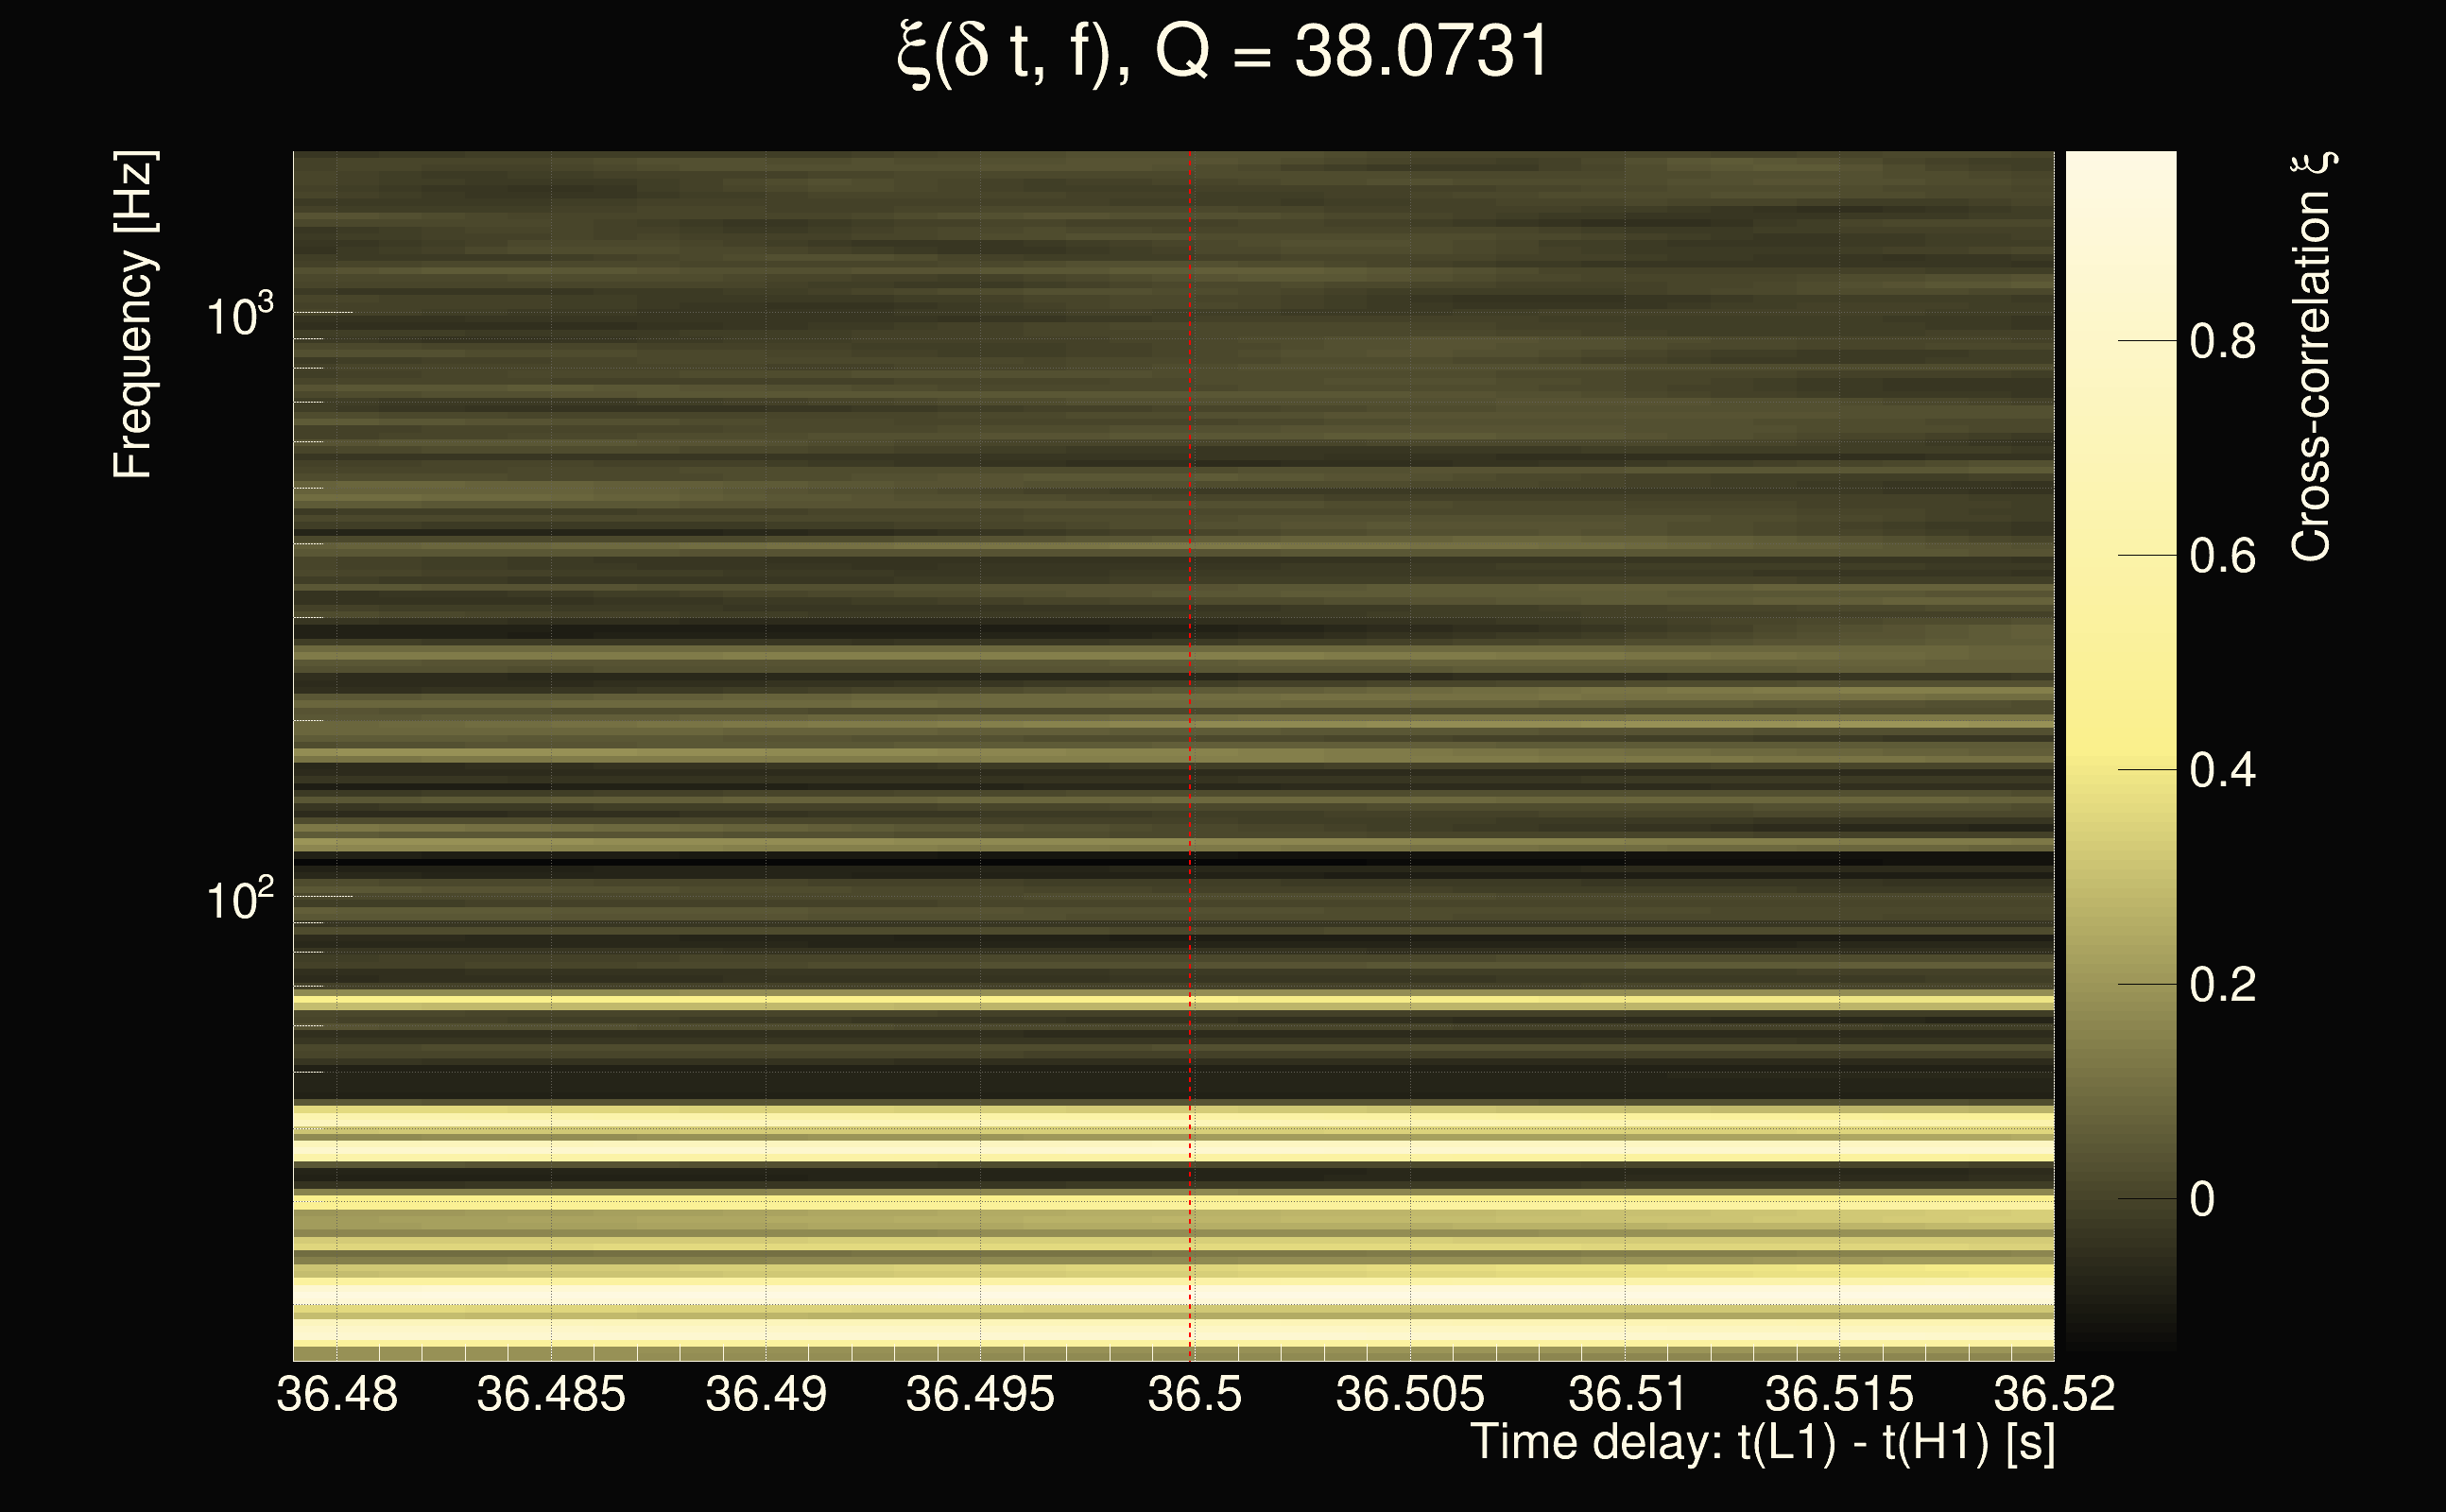Click the 36.52 x-axis tick label
Screen dimensions: 2446x1512
point(2054,1394)
